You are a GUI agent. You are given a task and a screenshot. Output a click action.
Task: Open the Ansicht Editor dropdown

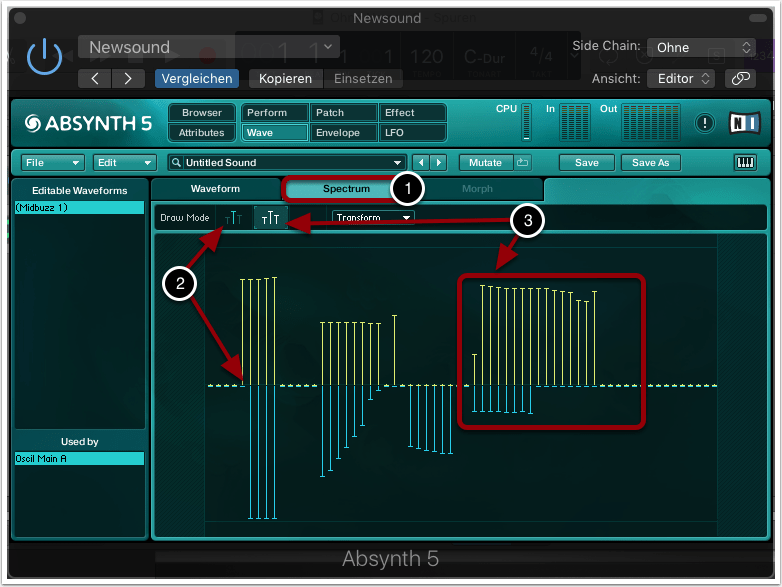[681, 78]
